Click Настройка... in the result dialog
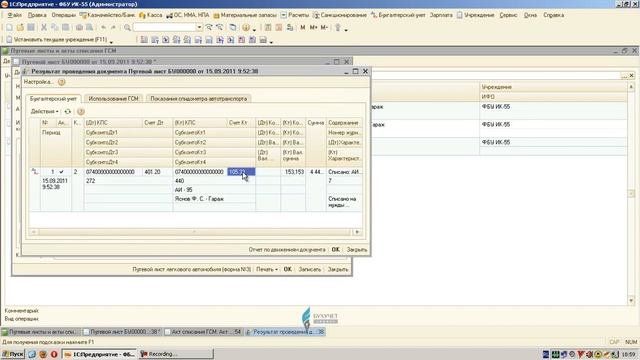Screen dimensions: 640x360 click(39, 82)
